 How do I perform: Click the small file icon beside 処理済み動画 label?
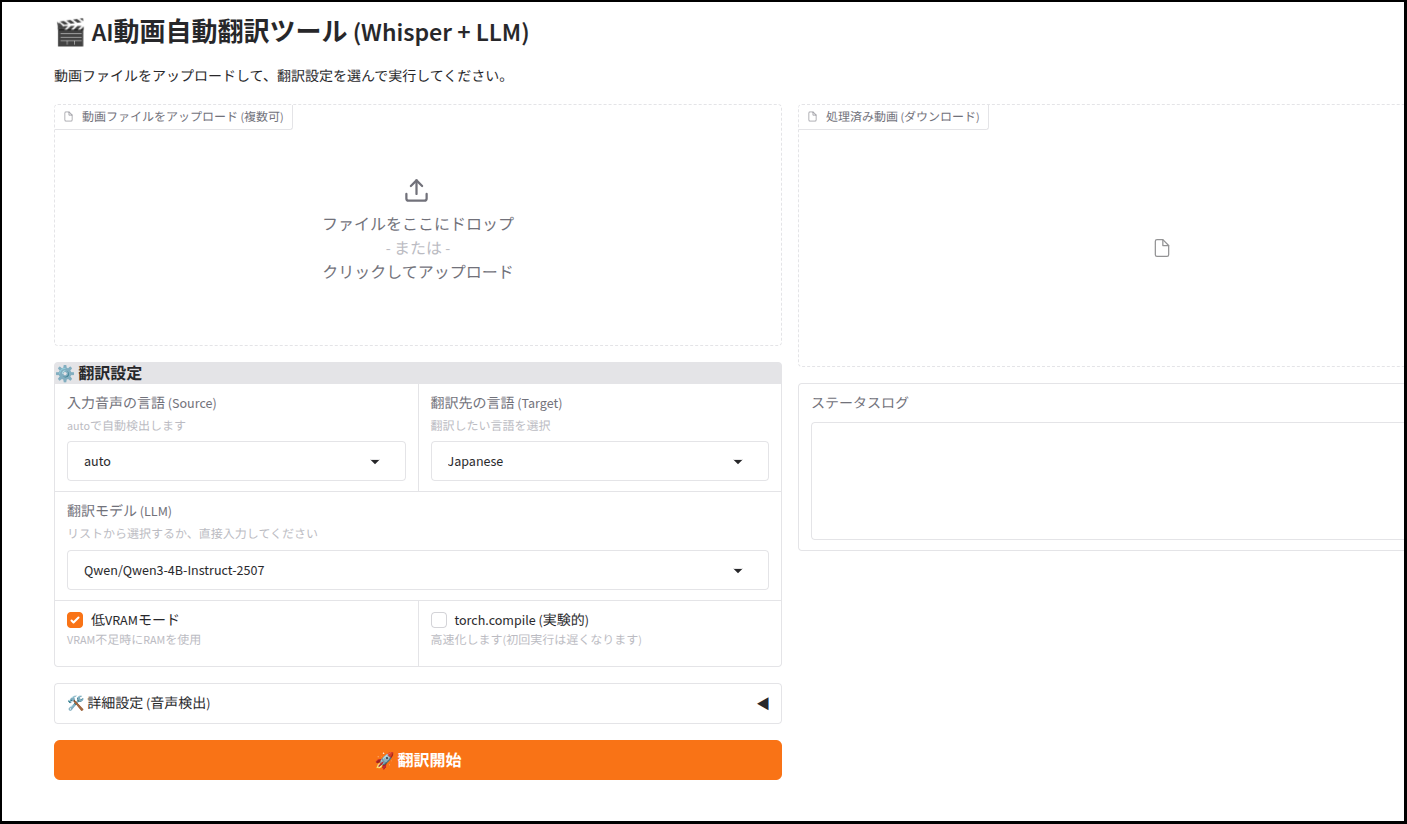coord(813,117)
